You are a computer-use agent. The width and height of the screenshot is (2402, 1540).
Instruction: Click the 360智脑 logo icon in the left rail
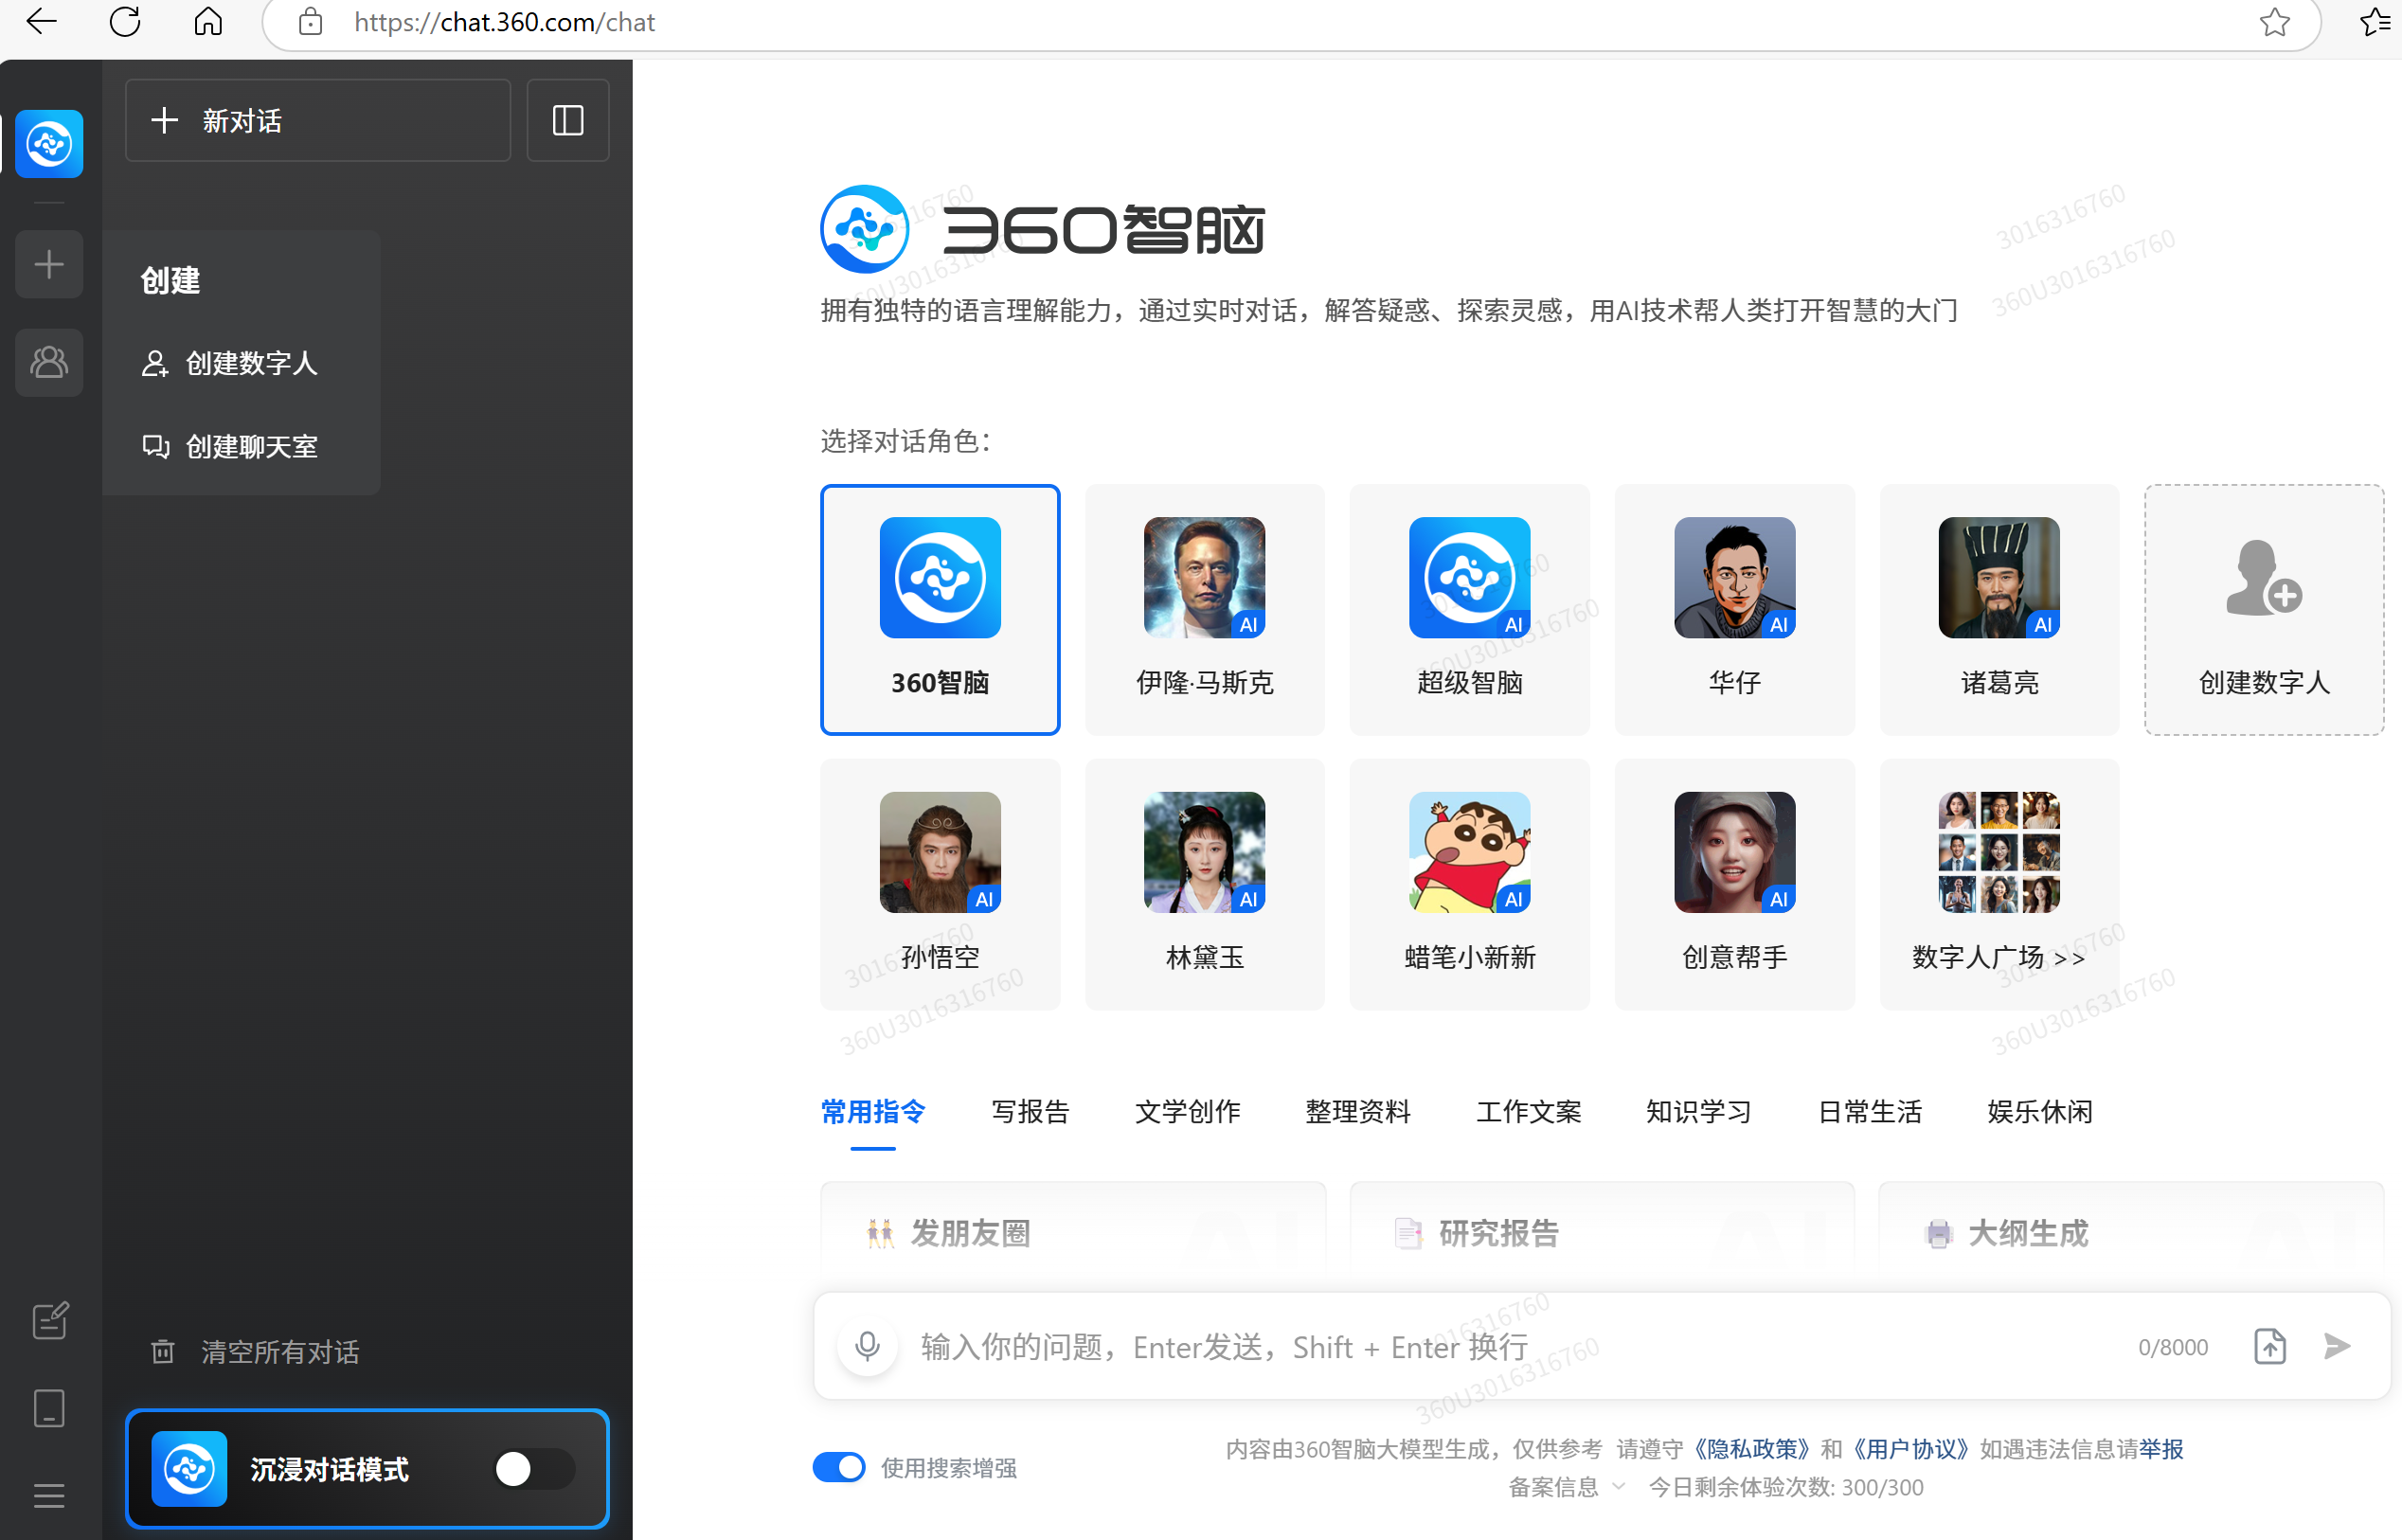48,144
